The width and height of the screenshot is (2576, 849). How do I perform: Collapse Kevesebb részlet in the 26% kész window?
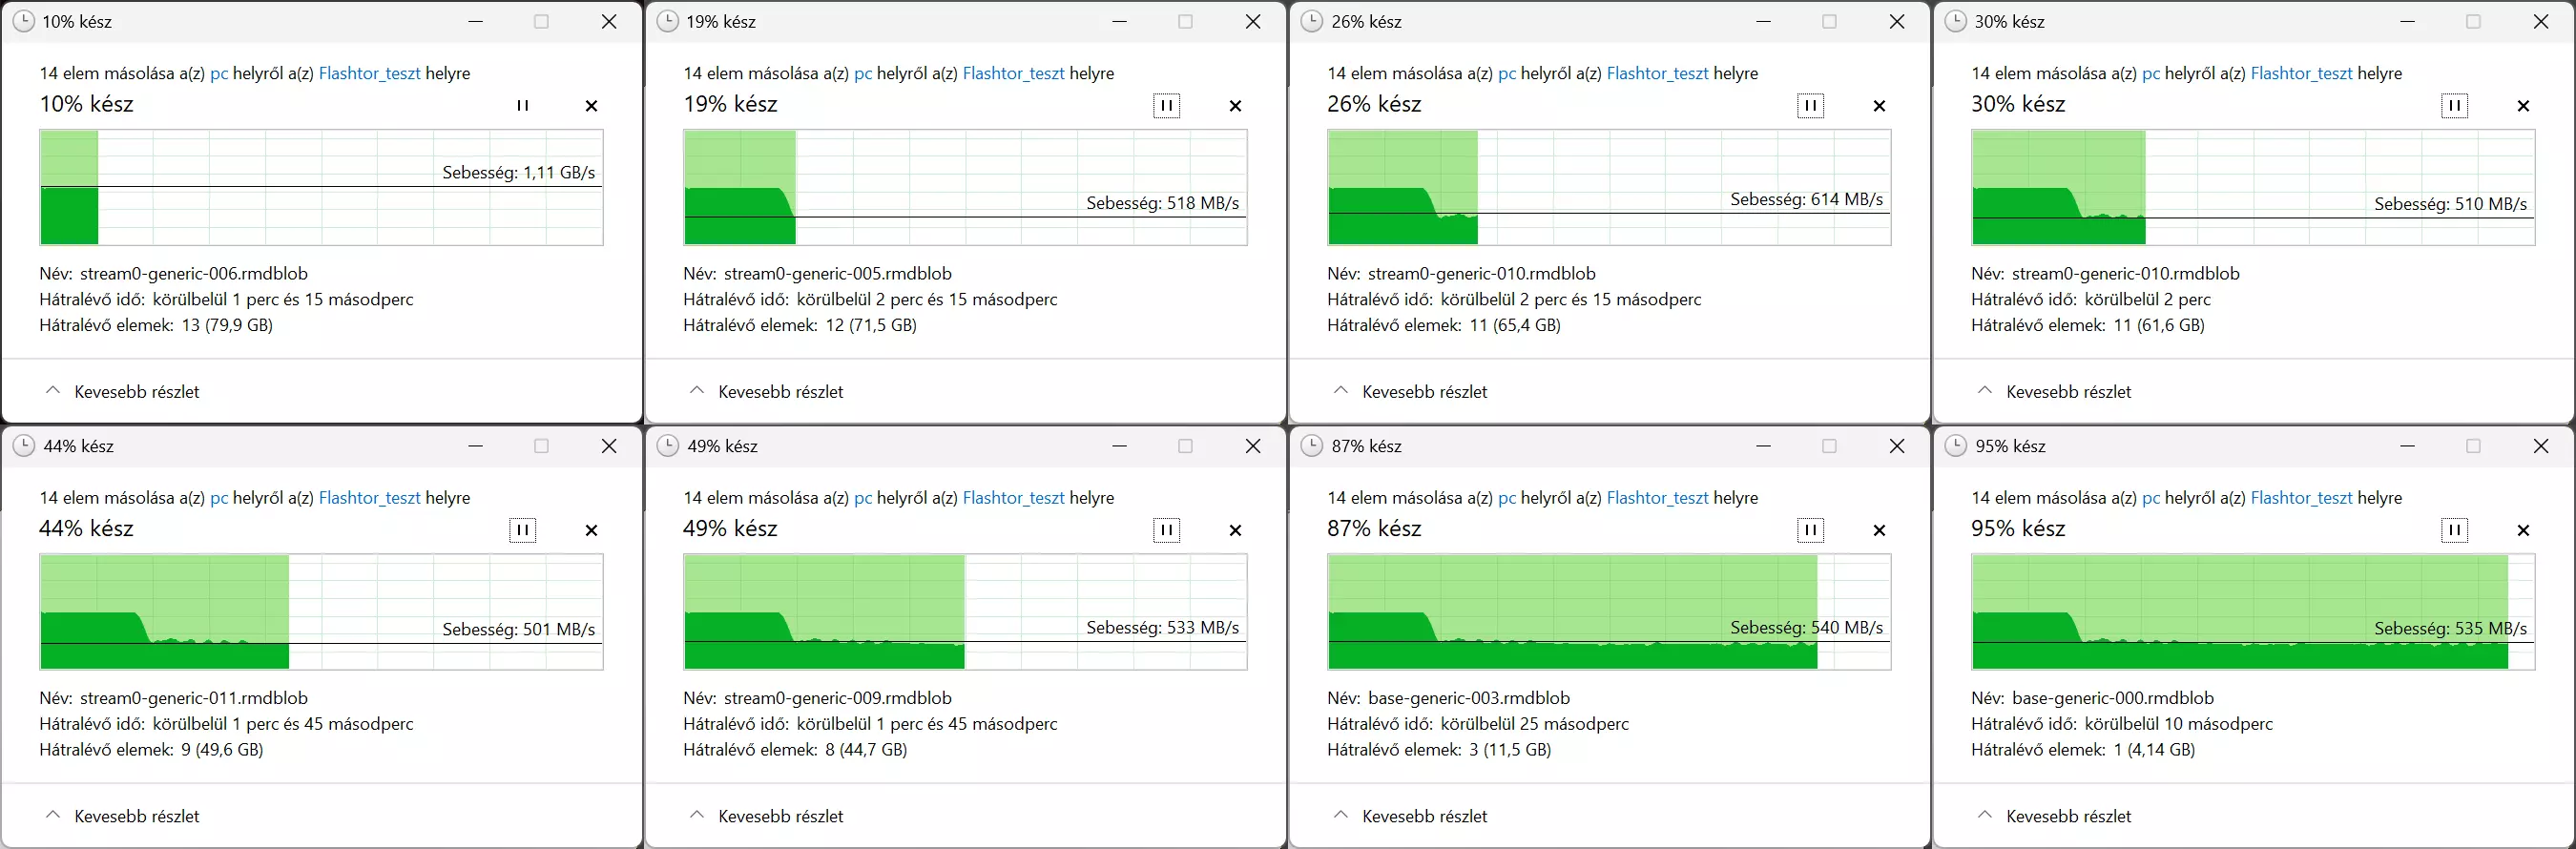pos(1411,391)
